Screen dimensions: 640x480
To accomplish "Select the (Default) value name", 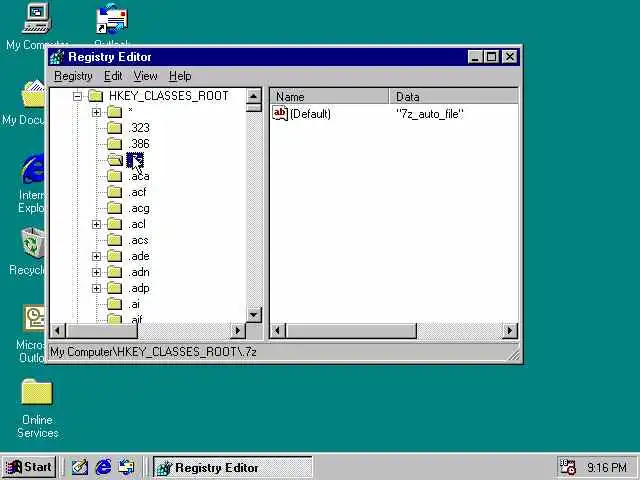I will click(x=310, y=114).
